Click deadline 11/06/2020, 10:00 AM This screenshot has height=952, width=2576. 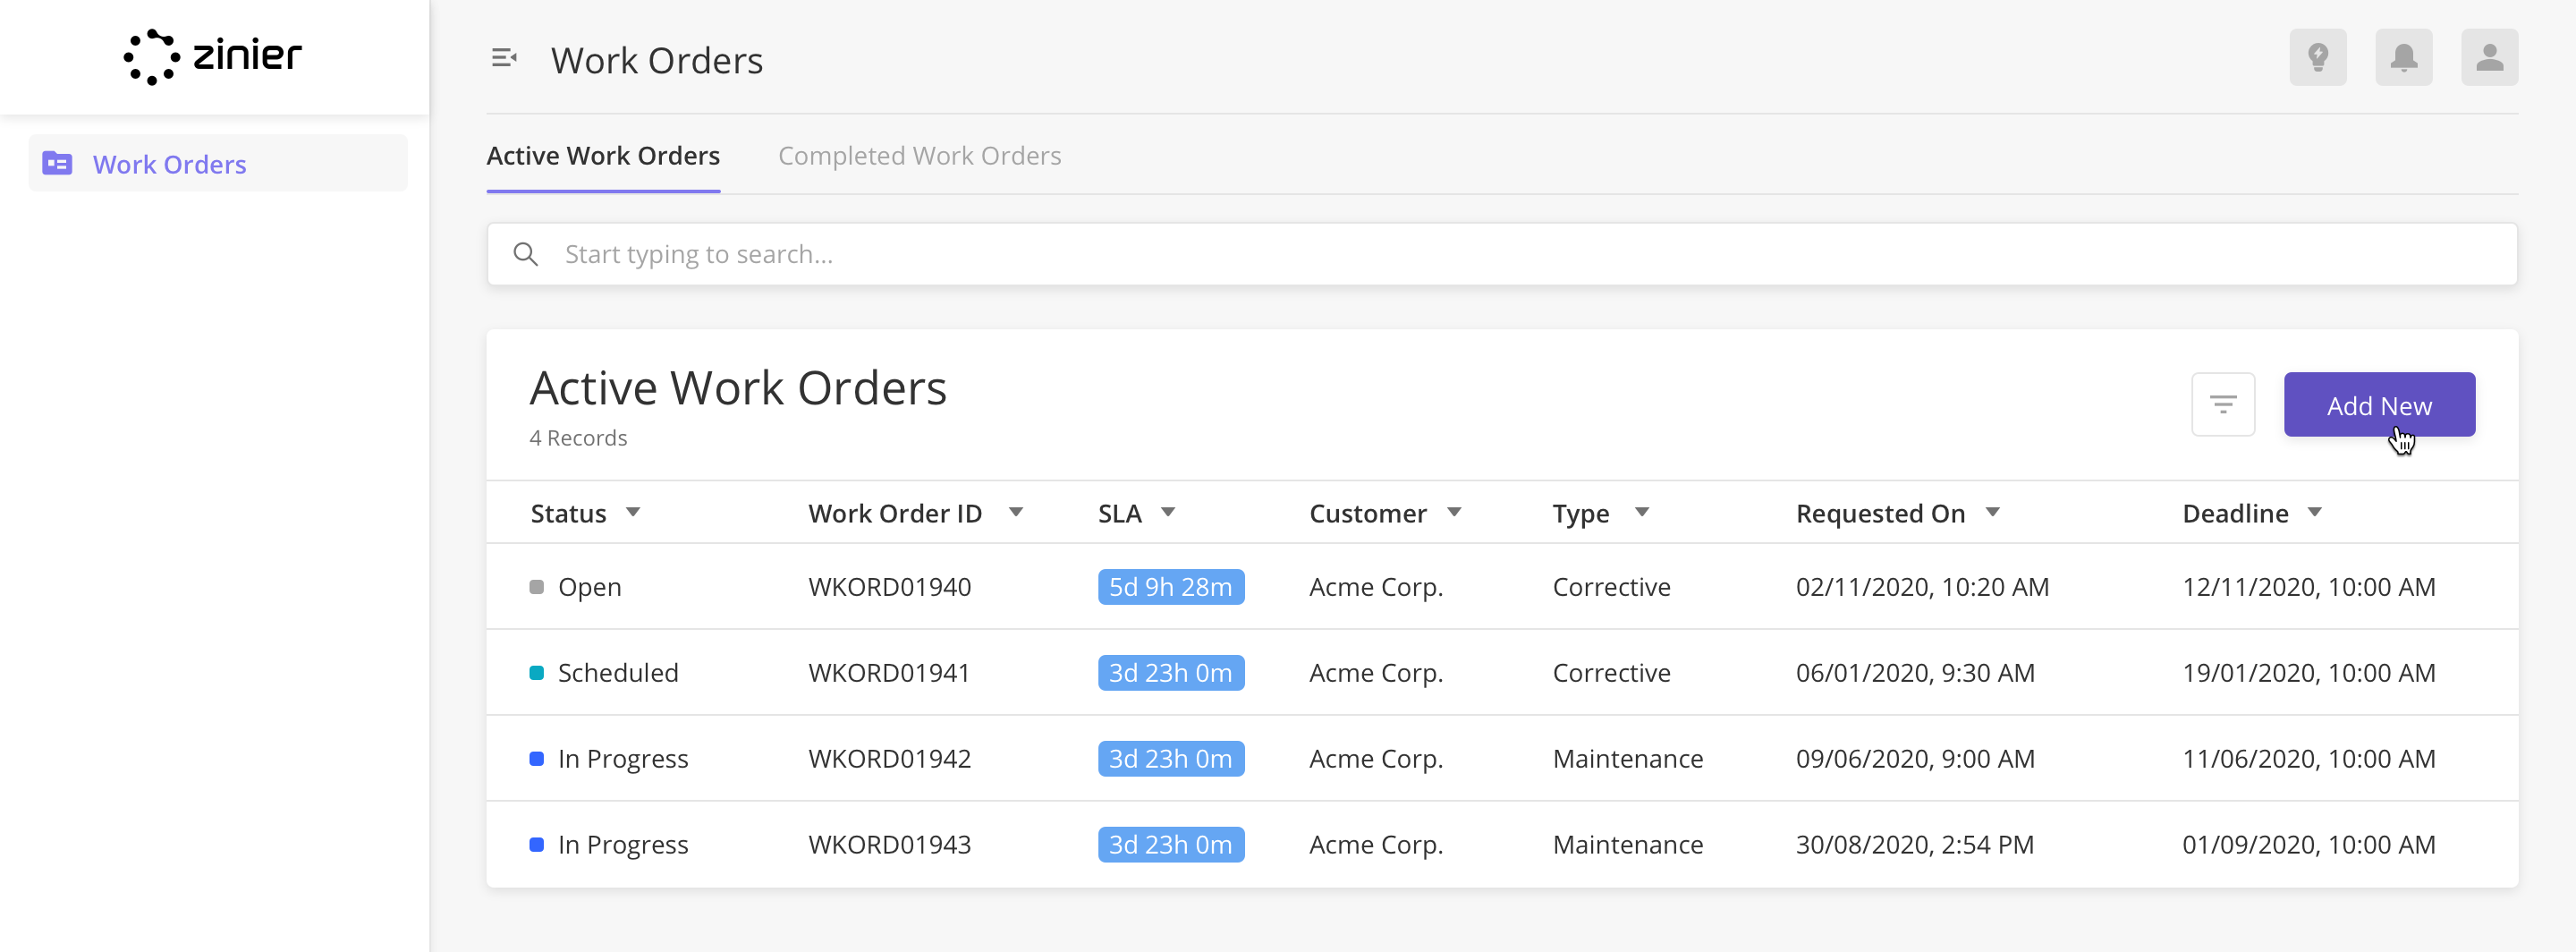tap(2308, 759)
